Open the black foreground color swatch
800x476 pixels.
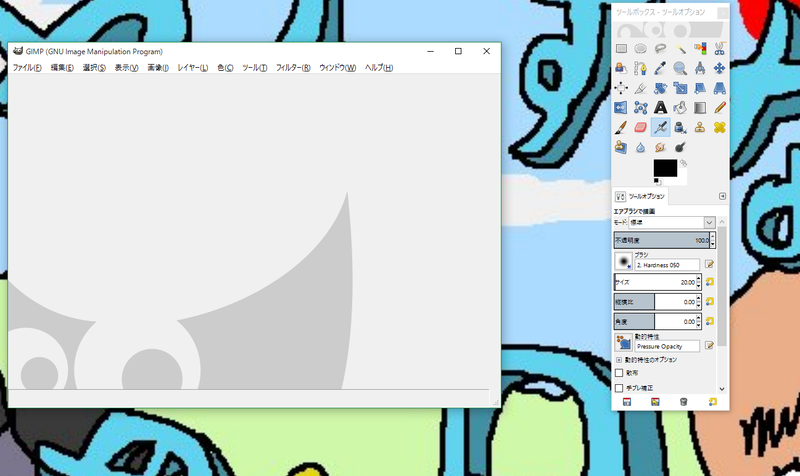[x=665, y=168]
